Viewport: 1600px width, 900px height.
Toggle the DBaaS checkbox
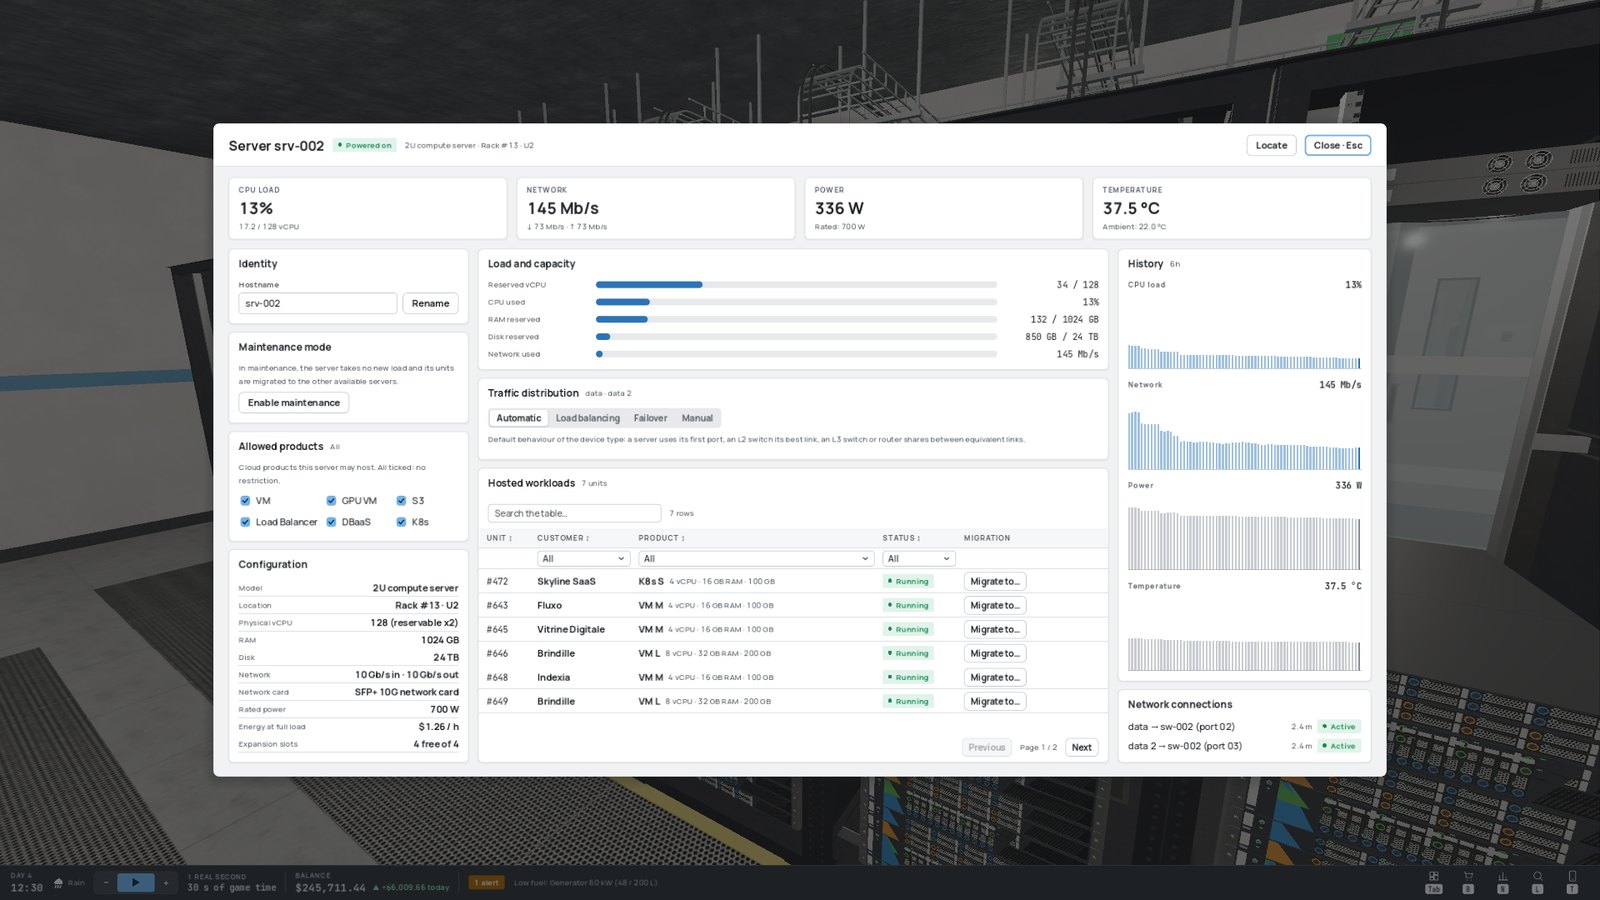tap(331, 522)
